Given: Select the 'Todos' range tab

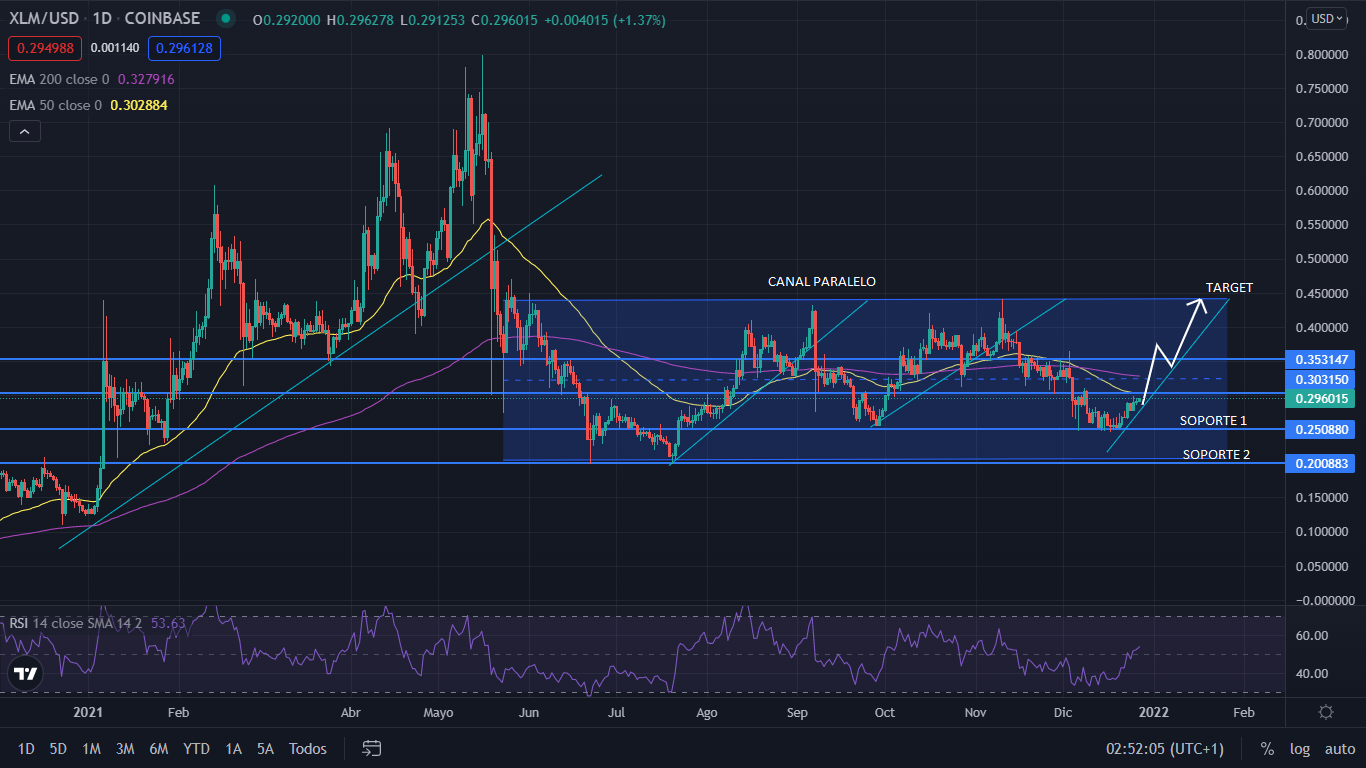Looking at the screenshot, I should [x=306, y=748].
